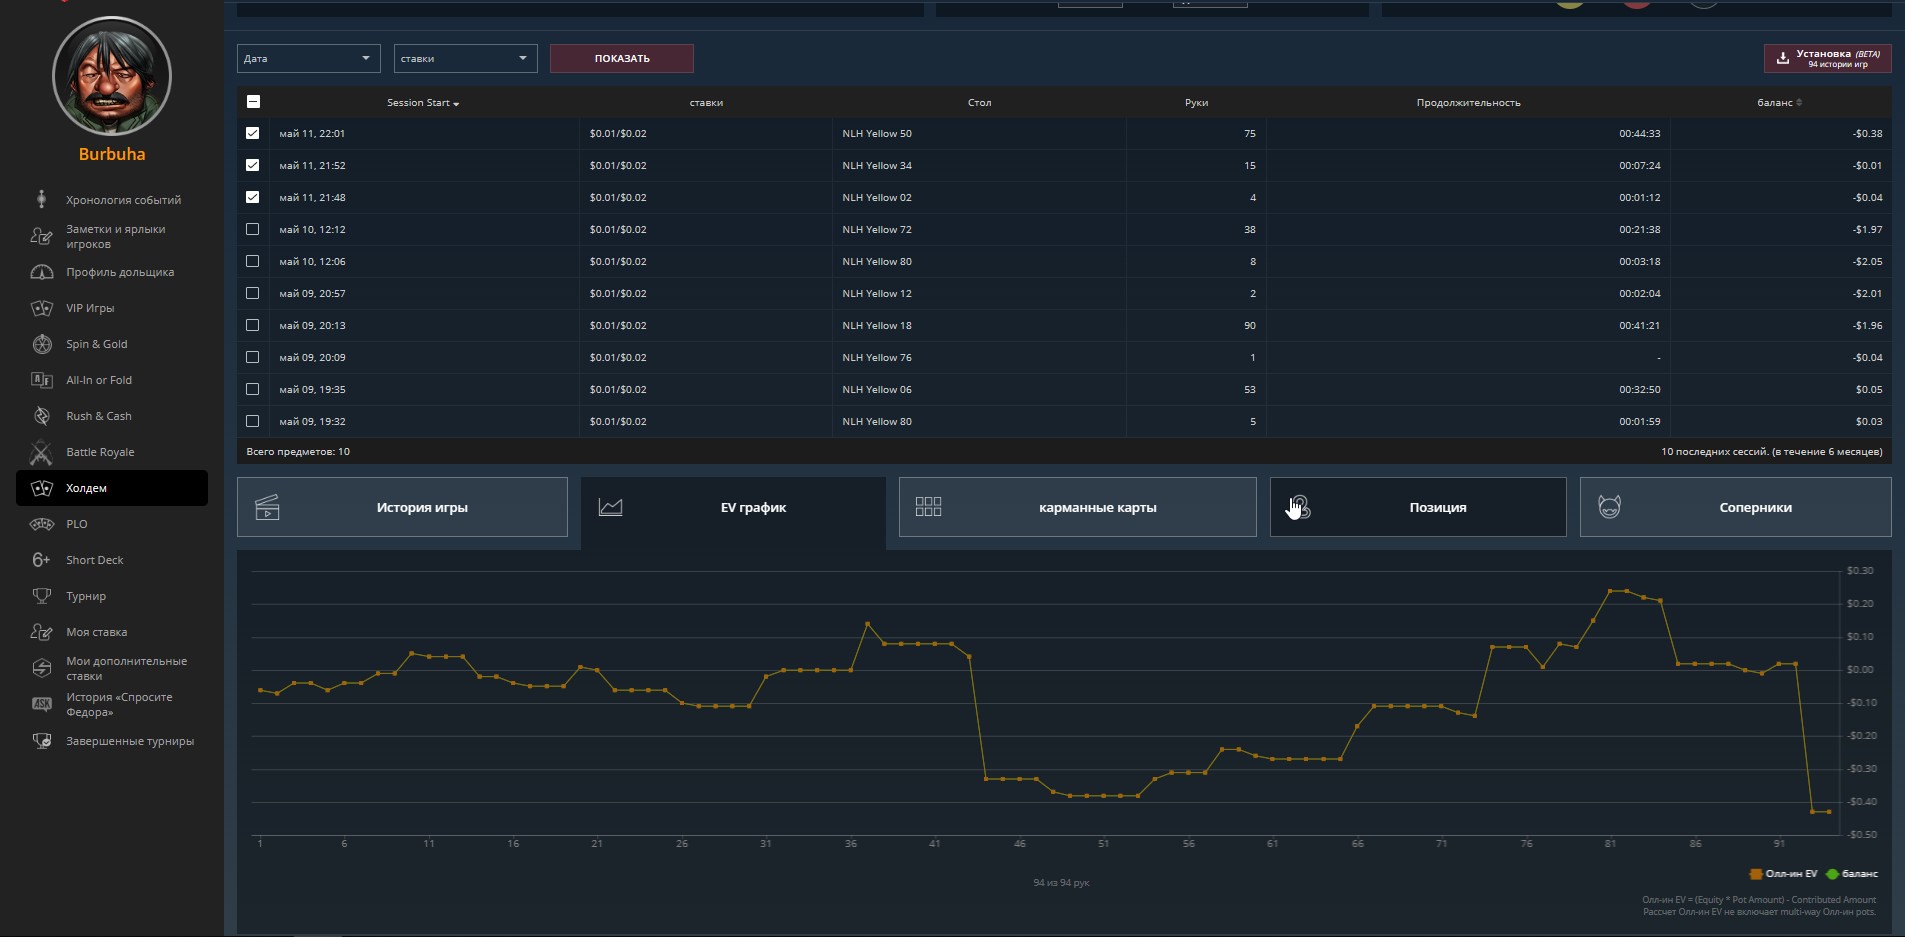
Task: Sort by баланс column header
Action: 1779,103
